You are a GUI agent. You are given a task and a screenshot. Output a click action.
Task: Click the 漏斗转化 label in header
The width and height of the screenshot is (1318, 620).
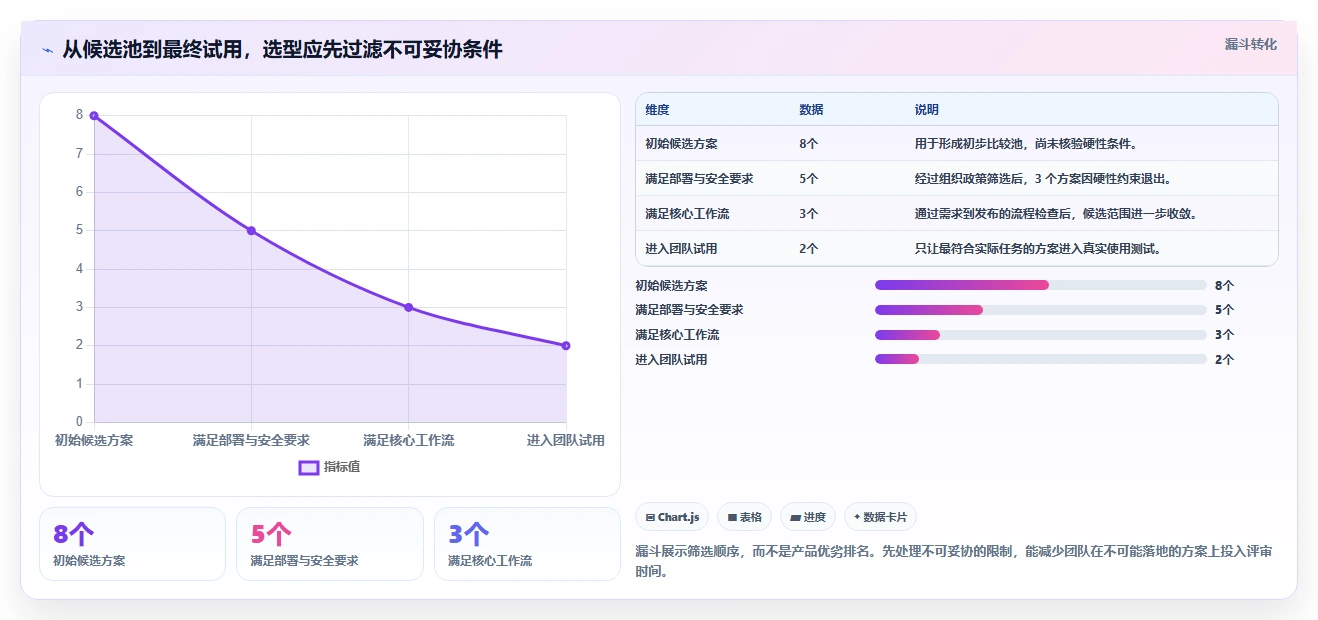[1250, 45]
